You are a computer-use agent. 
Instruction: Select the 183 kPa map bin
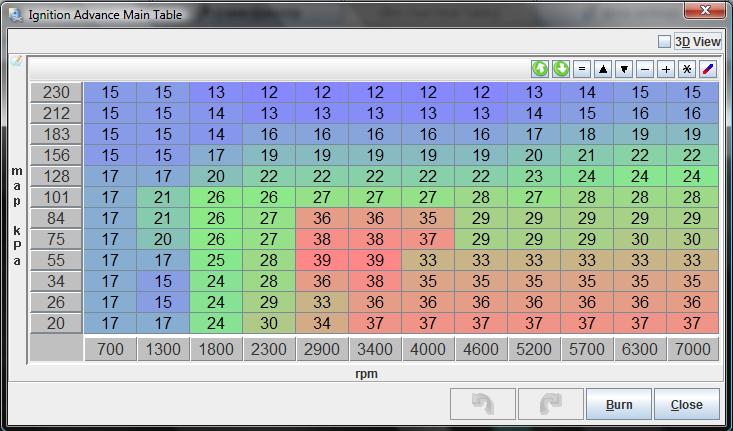click(x=56, y=135)
